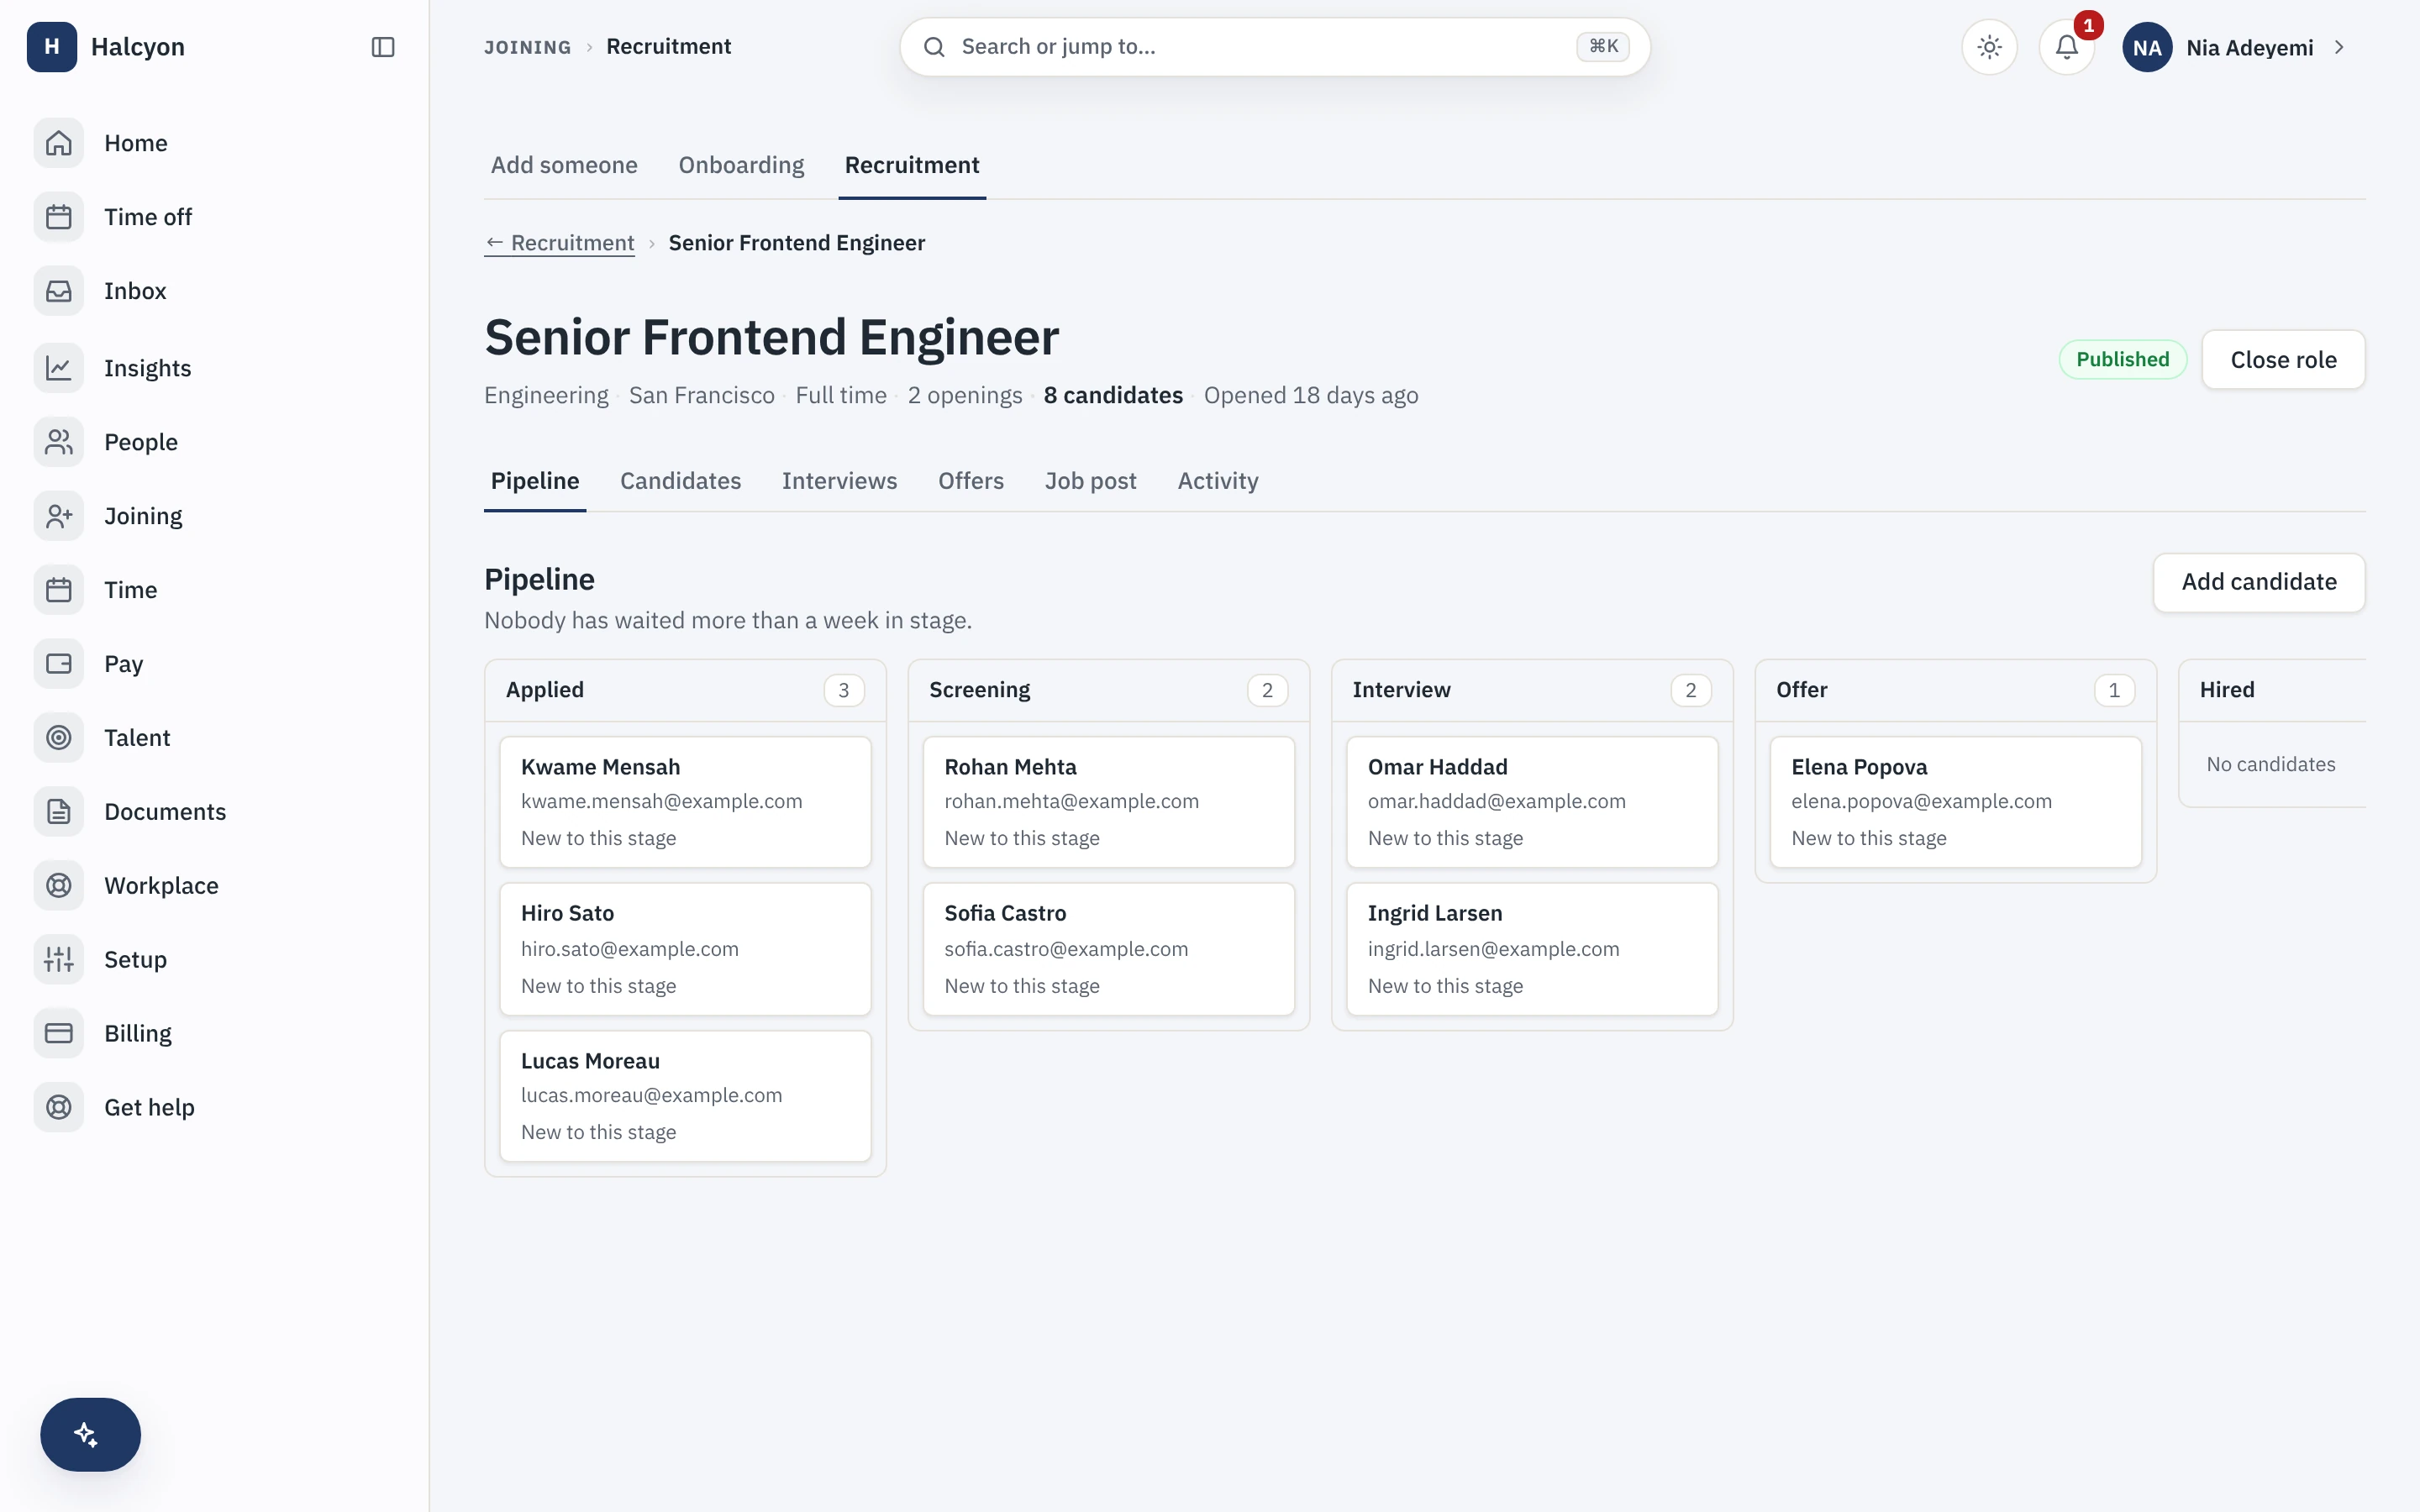Click the Add candidate button
The height and width of the screenshot is (1512, 2420).
(2259, 582)
